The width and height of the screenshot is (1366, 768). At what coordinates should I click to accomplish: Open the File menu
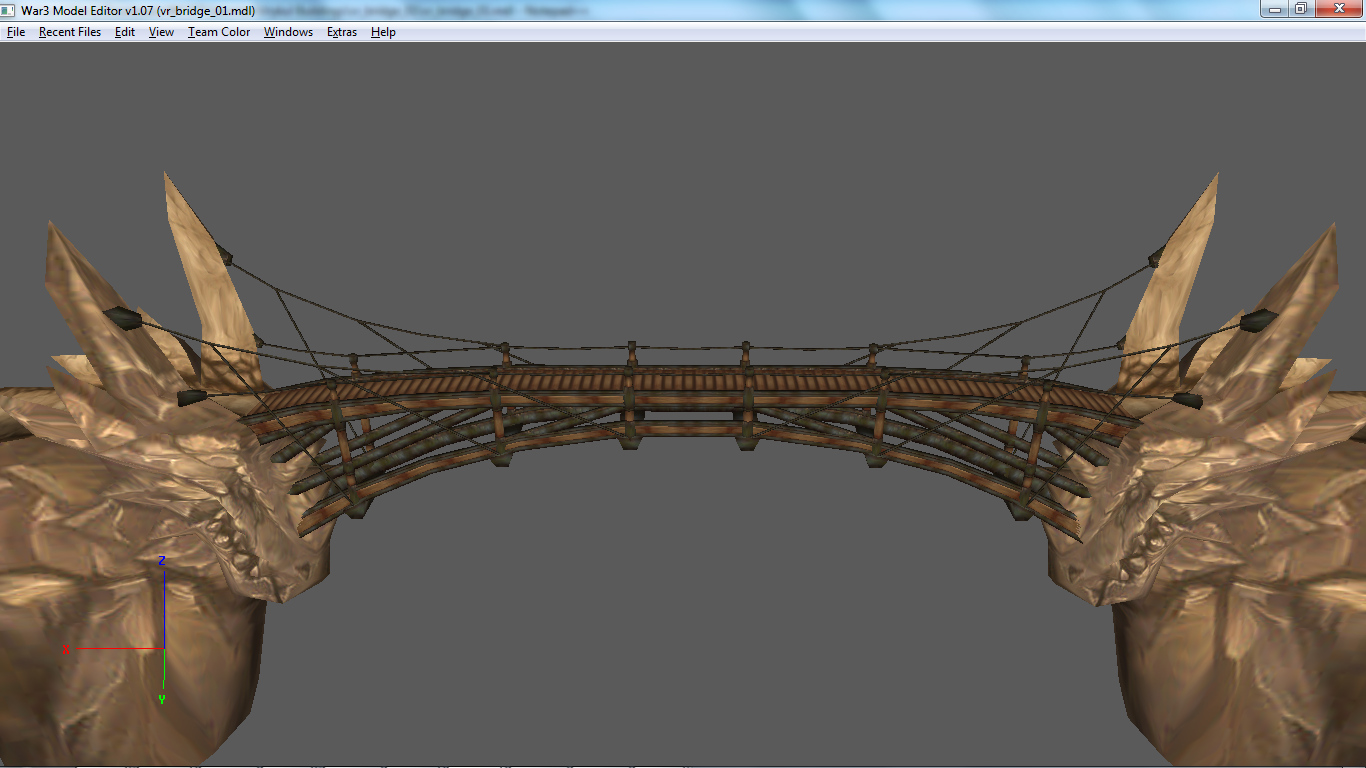pos(16,32)
